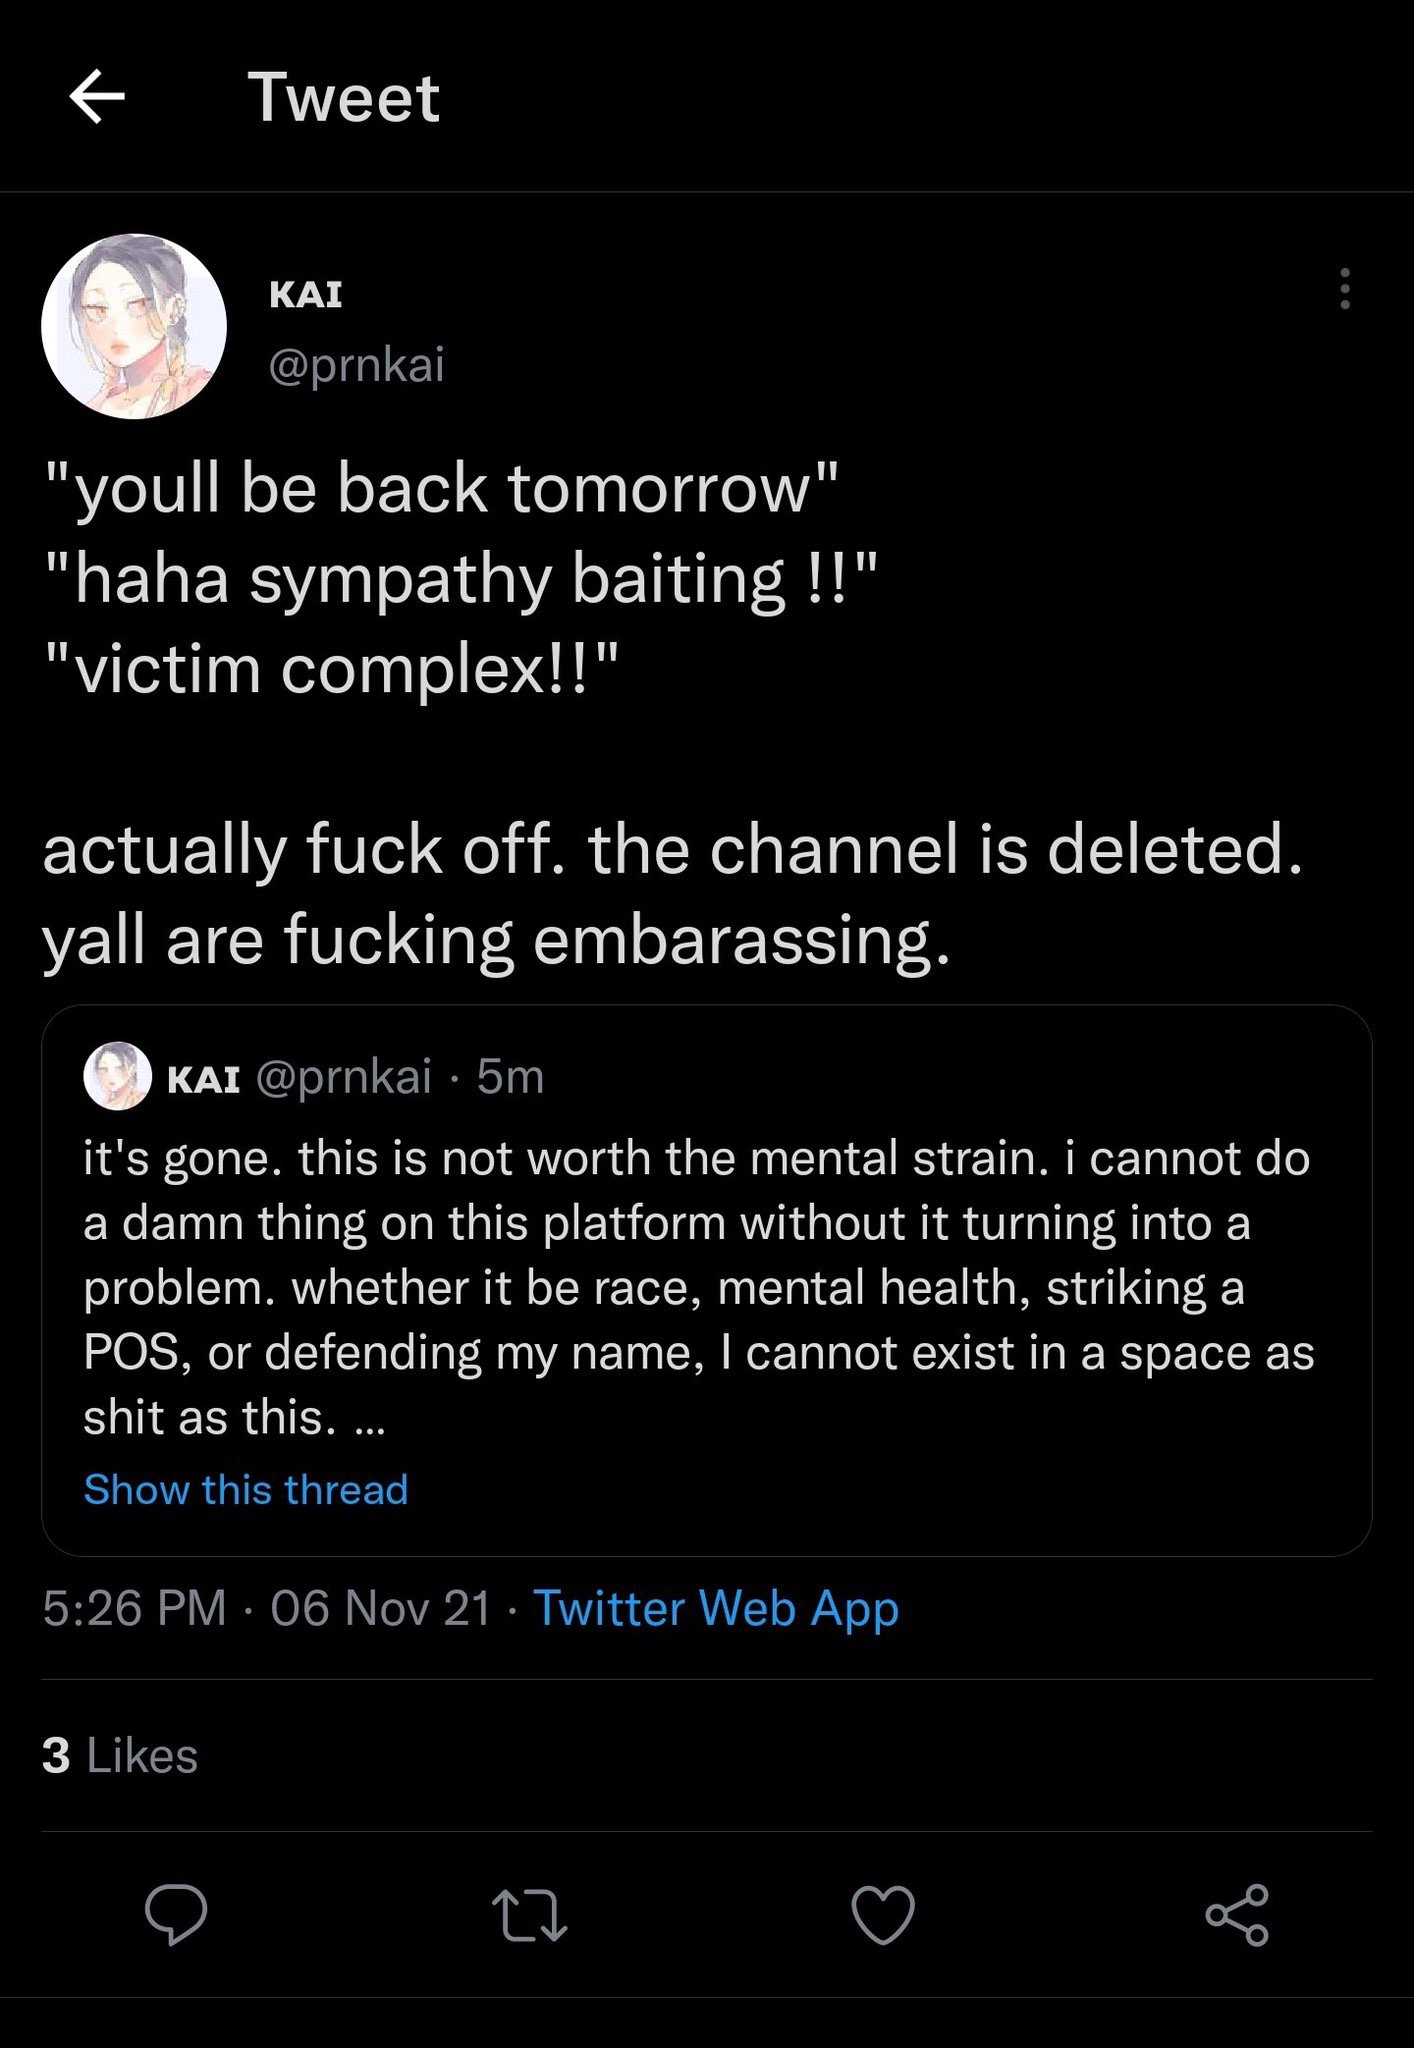
Task: Open the Twitter Web App source link
Action: [716, 1608]
